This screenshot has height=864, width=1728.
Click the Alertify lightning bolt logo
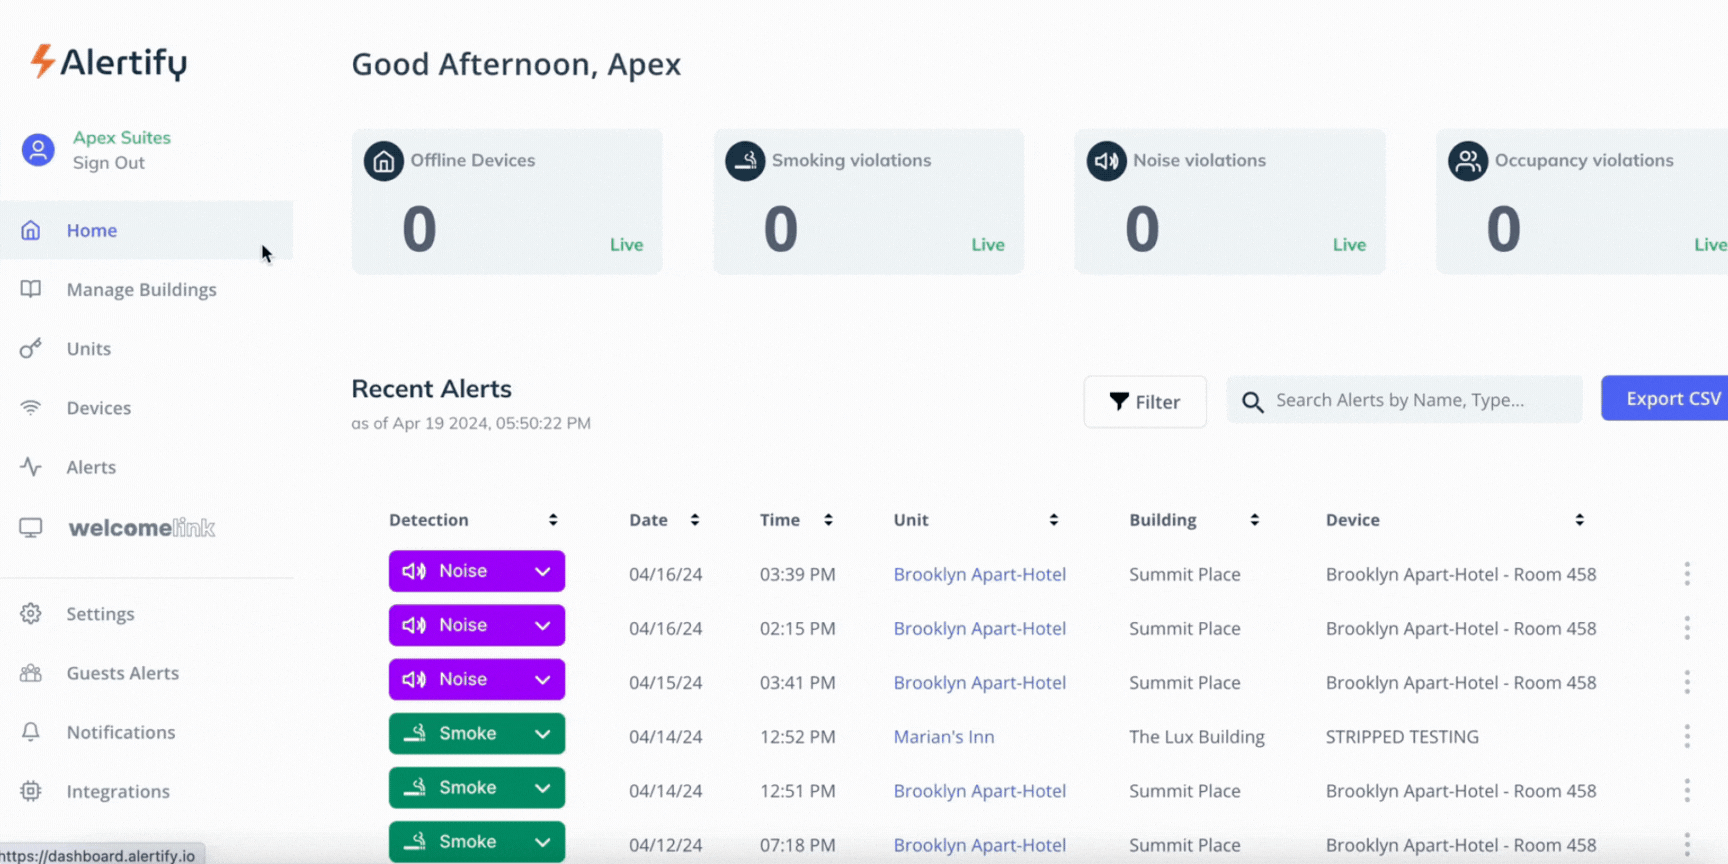point(42,61)
